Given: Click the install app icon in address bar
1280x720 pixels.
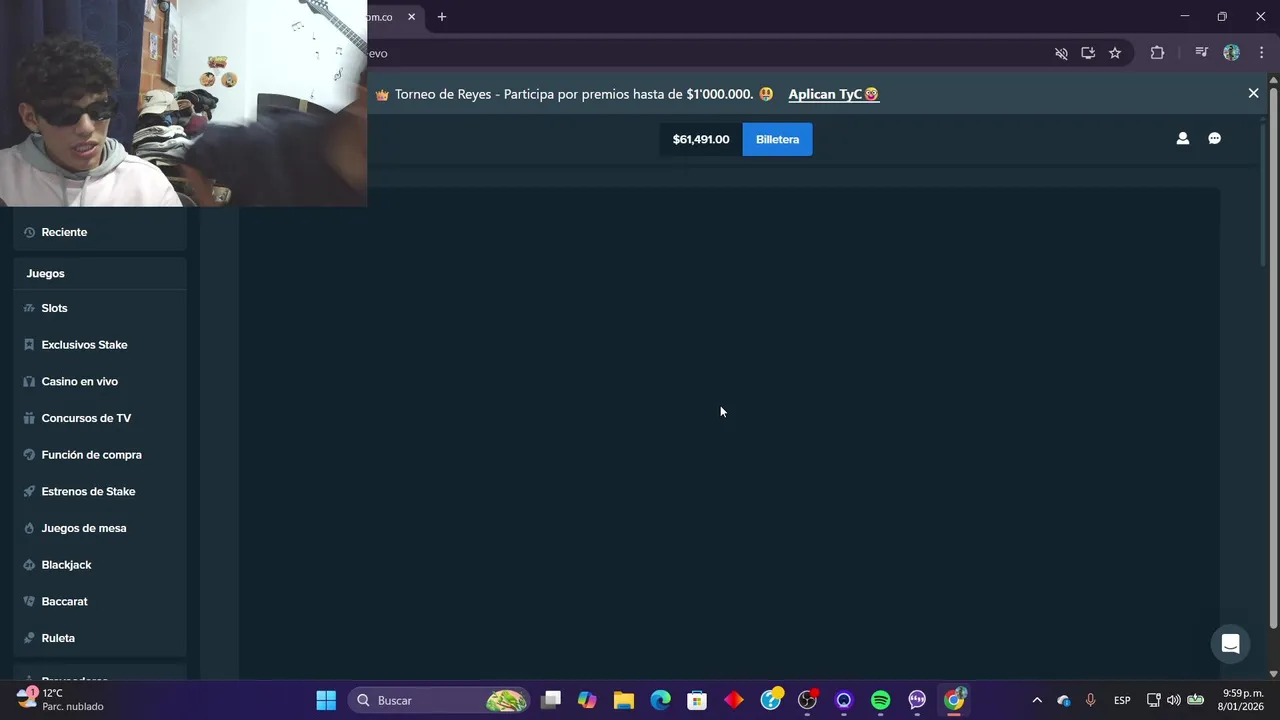Looking at the screenshot, I should click(1088, 53).
